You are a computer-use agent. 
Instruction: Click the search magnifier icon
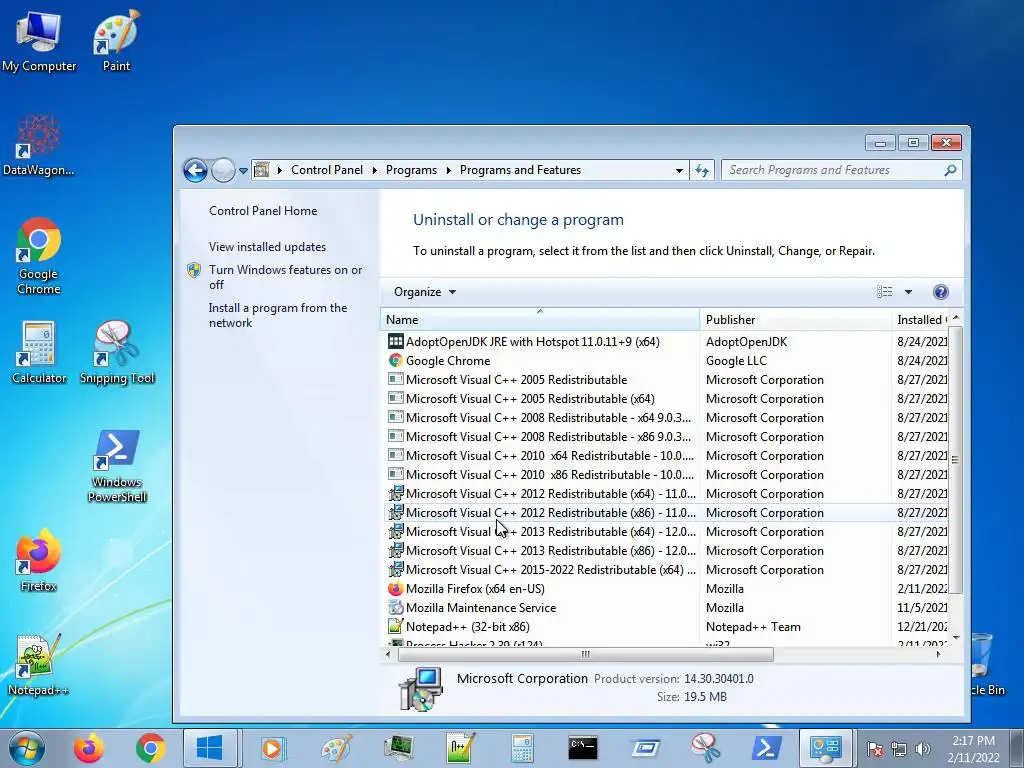[950, 170]
